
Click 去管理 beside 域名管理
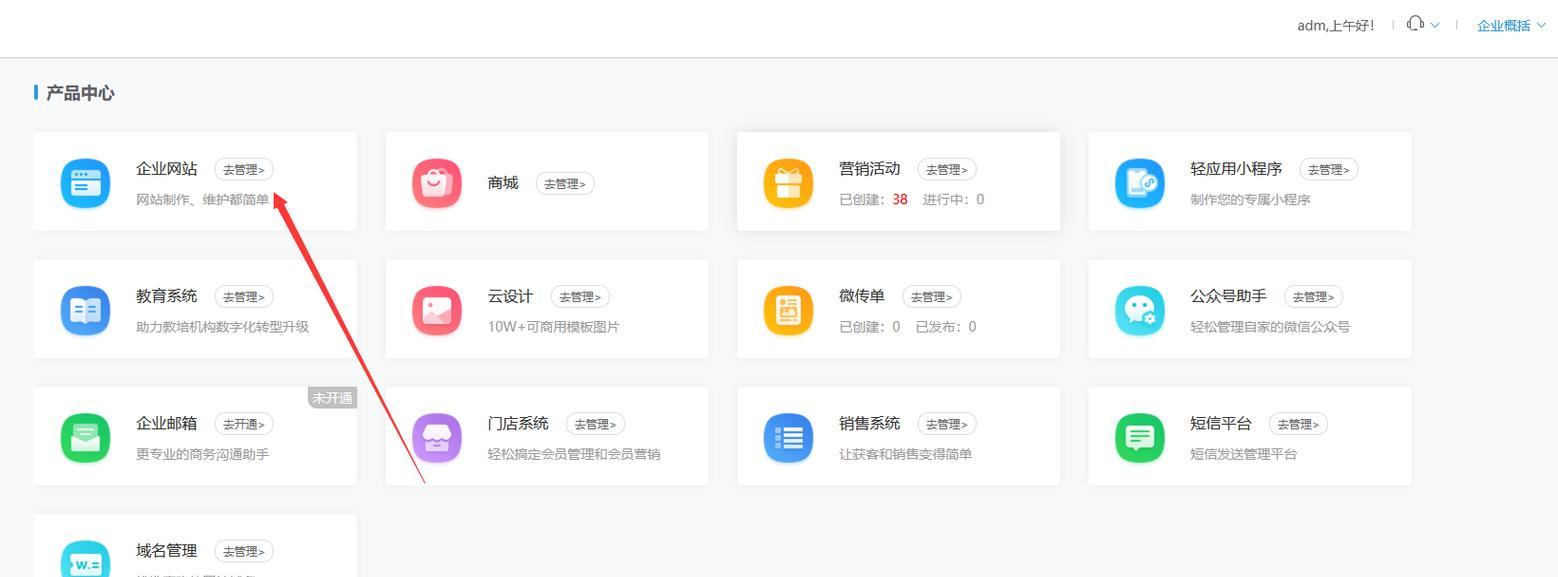[x=244, y=551]
